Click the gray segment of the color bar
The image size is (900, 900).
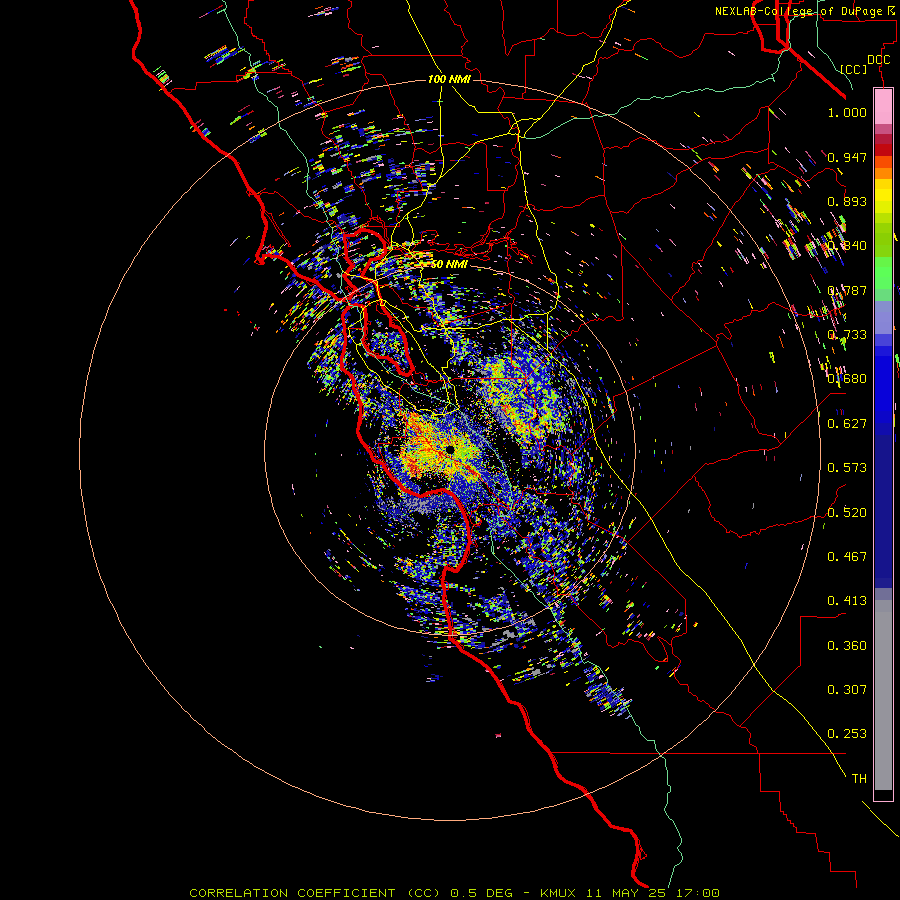[883, 695]
